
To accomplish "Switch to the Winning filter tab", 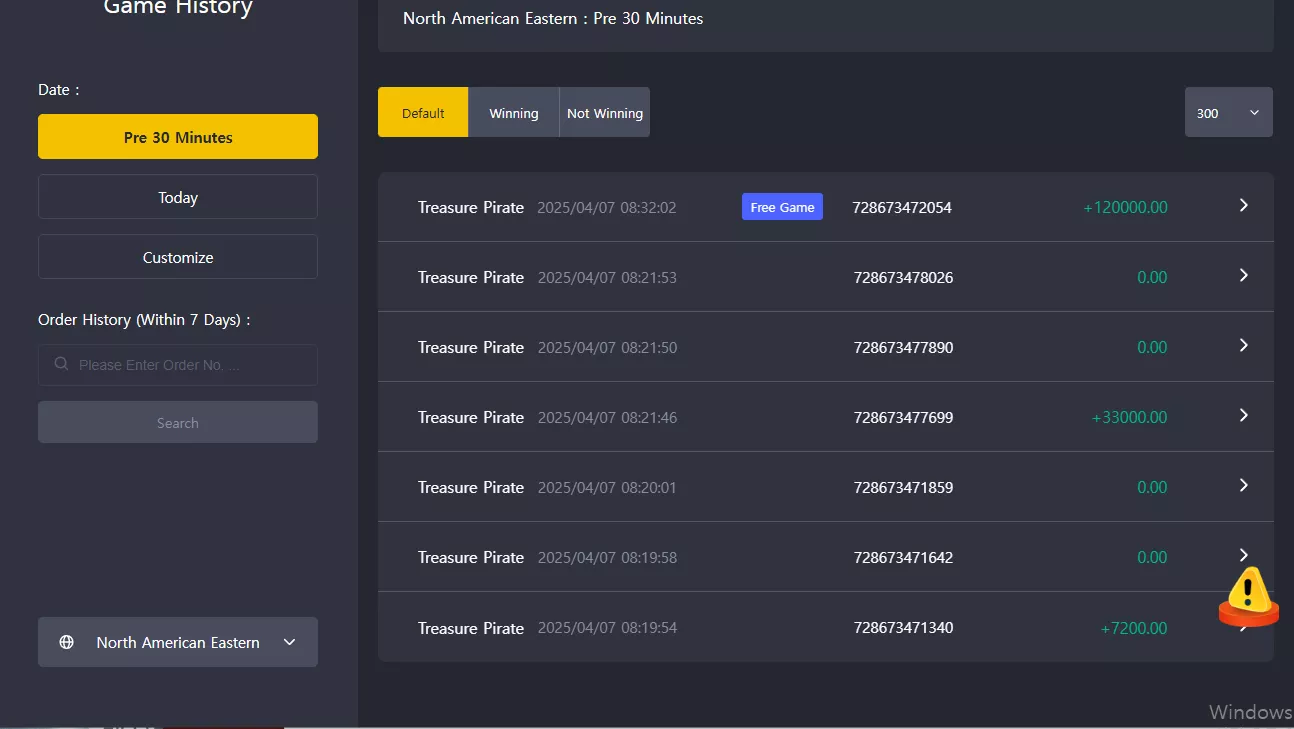I will click(x=514, y=112).
